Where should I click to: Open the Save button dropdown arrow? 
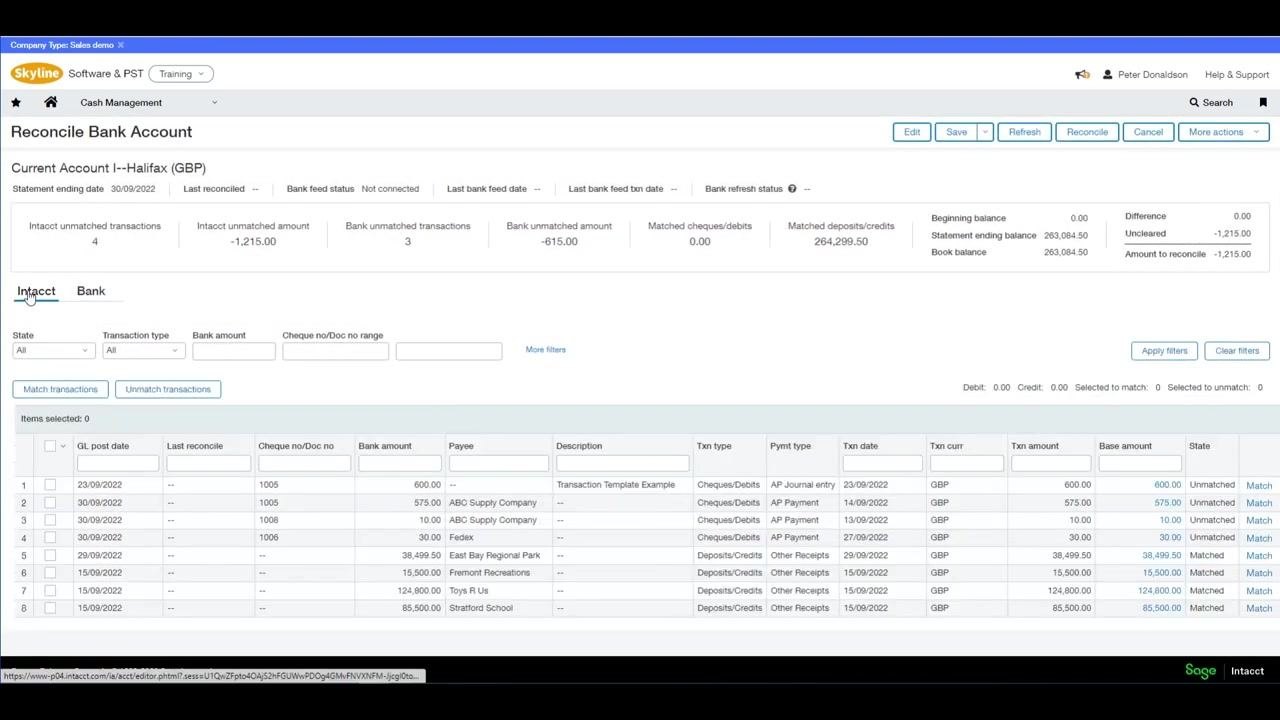985,132
